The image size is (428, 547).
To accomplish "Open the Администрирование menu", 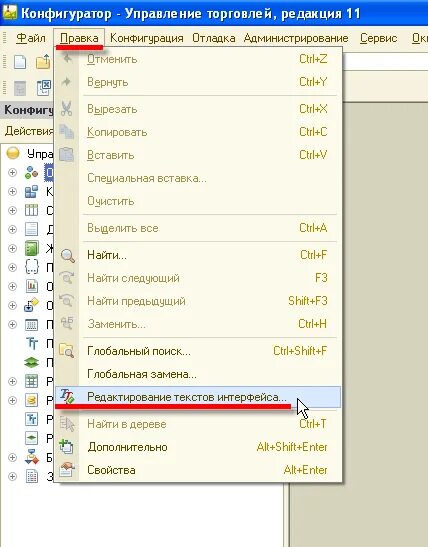I will [x=296, y=38].
